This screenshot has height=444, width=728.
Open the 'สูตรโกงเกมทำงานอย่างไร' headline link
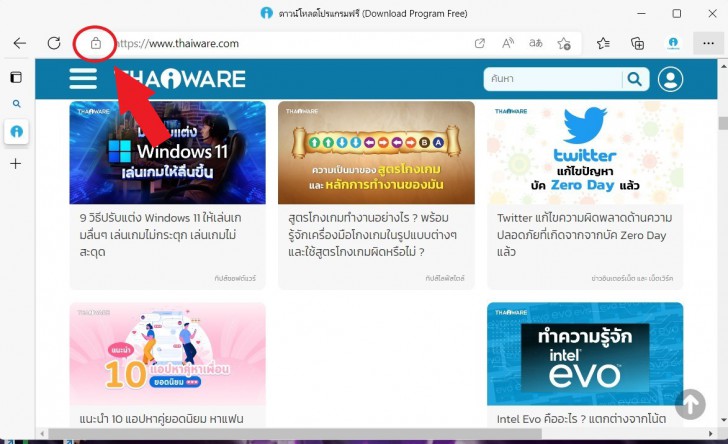[x=372, y=235]
